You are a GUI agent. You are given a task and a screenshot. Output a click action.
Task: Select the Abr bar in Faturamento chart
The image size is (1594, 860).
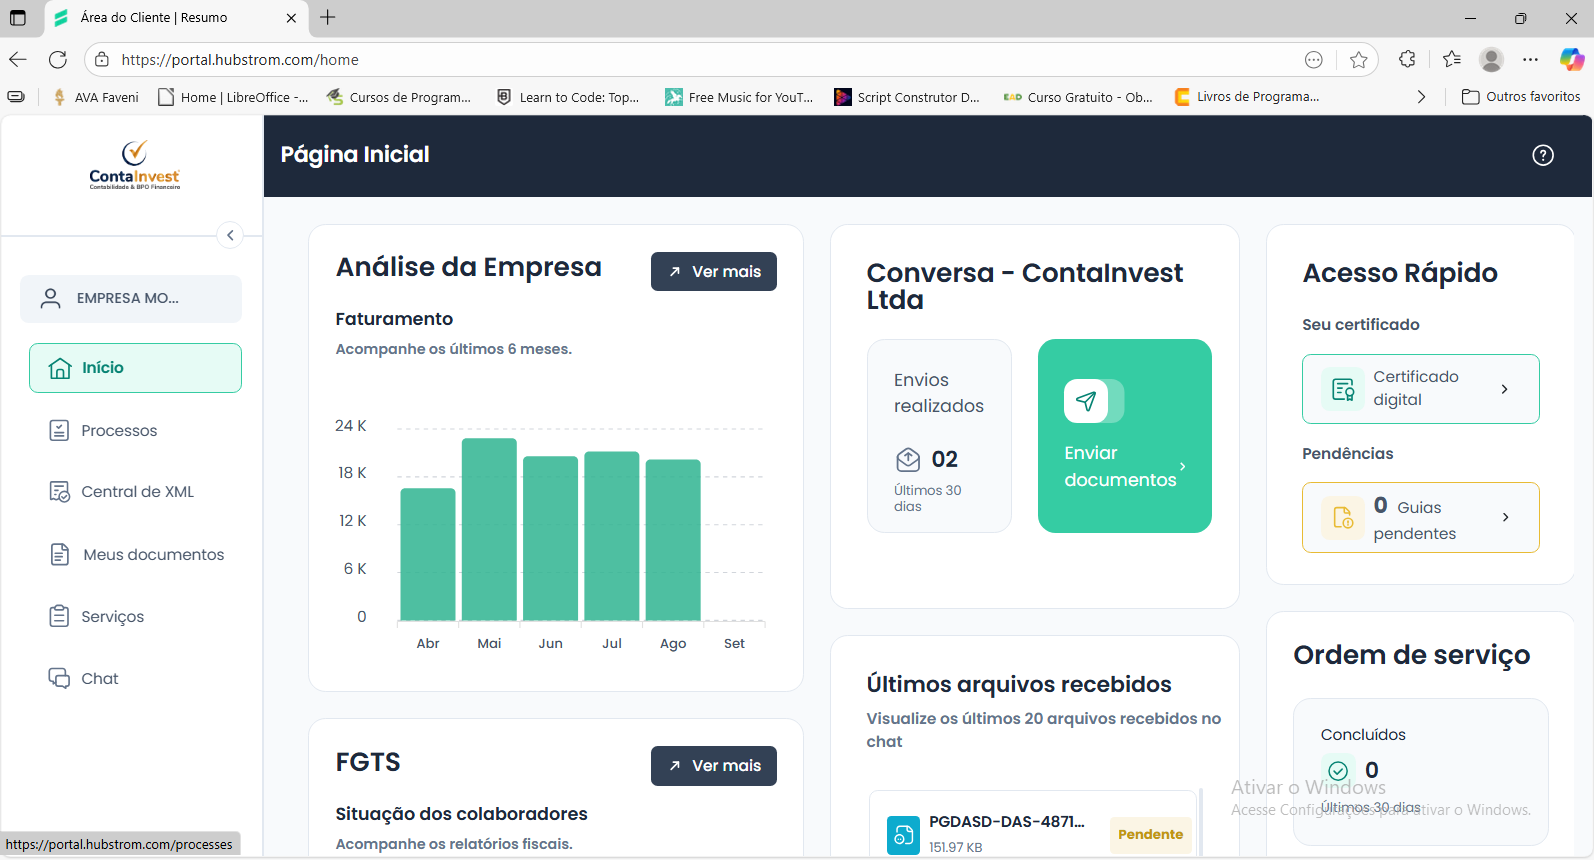[428, 555]
